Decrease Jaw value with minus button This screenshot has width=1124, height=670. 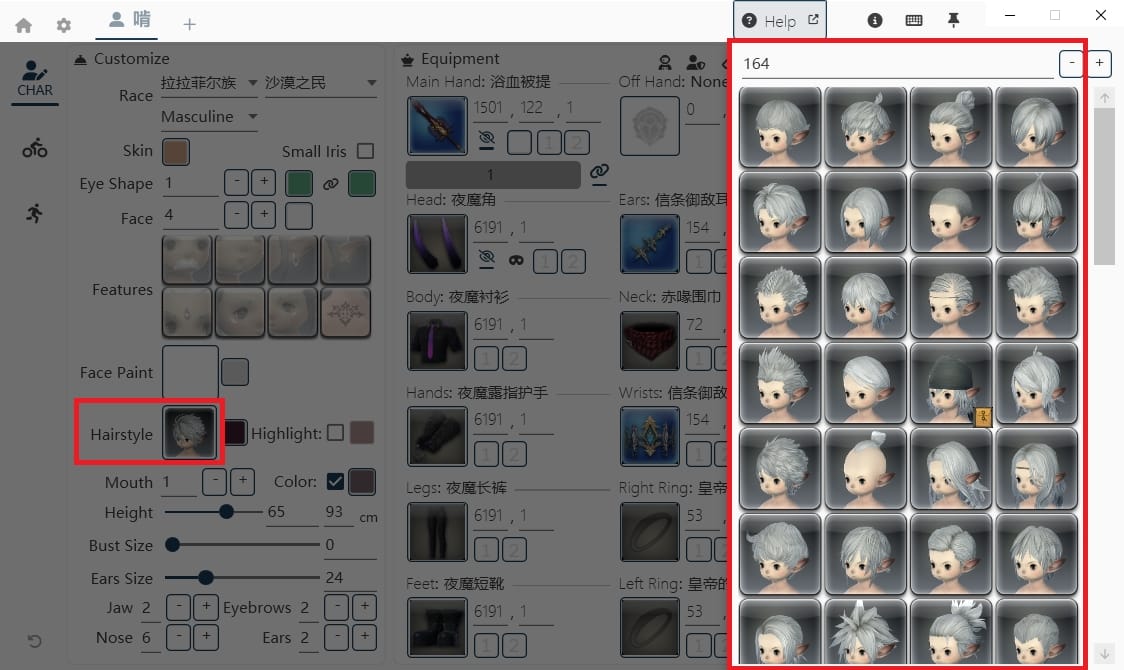[178, 608]
